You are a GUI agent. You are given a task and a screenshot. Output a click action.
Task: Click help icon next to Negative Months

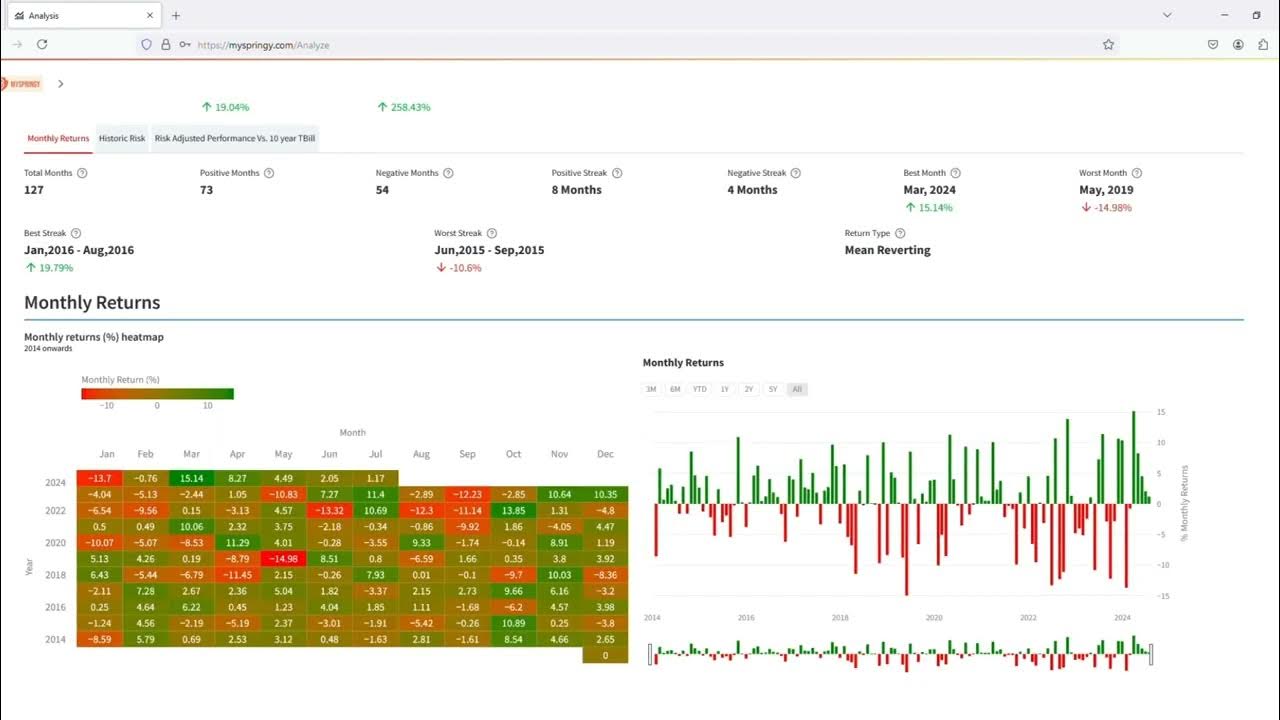point(448,173)
